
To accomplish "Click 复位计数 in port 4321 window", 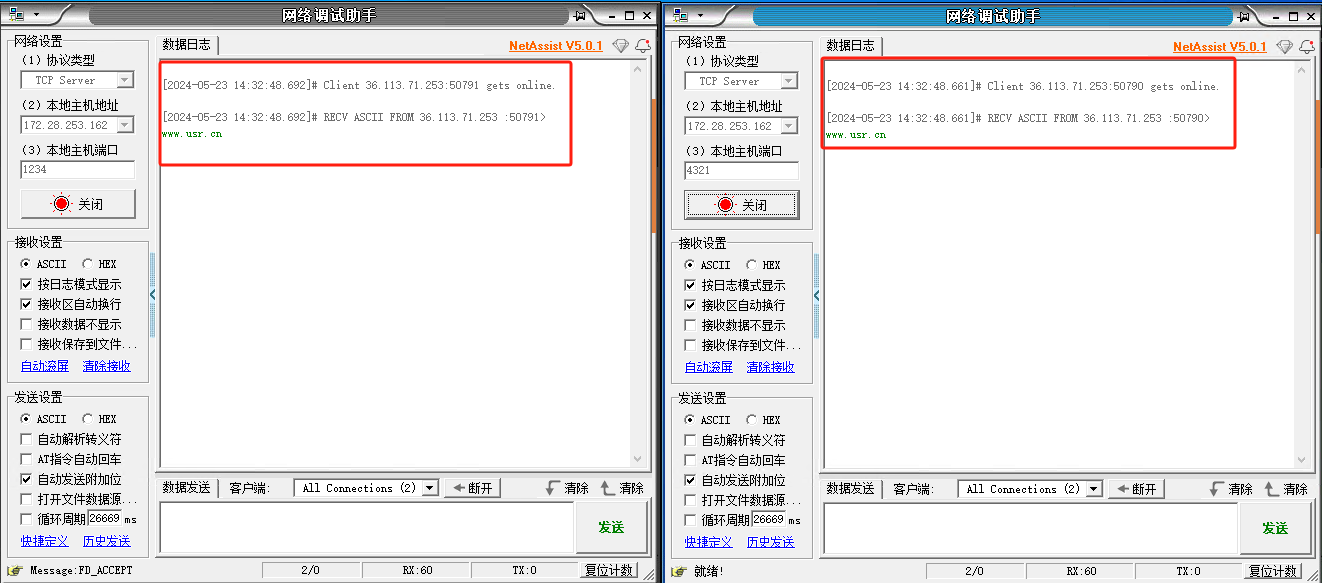I will tap(1273, 571).
